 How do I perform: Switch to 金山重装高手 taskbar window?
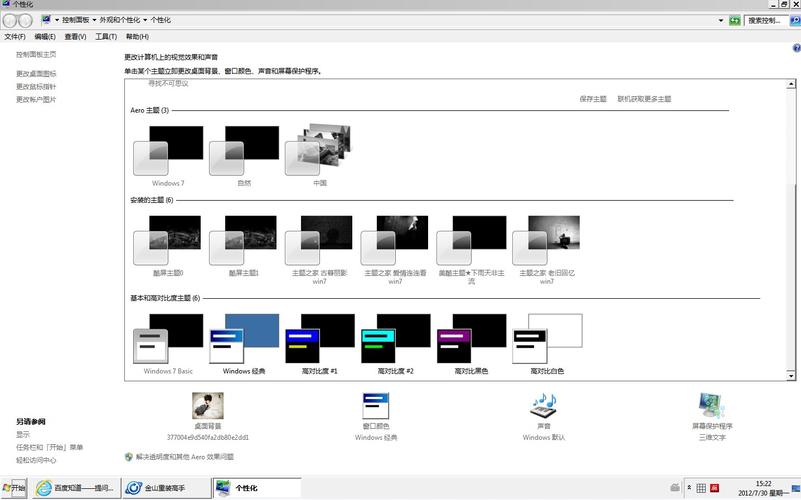[x=167, y=488]
